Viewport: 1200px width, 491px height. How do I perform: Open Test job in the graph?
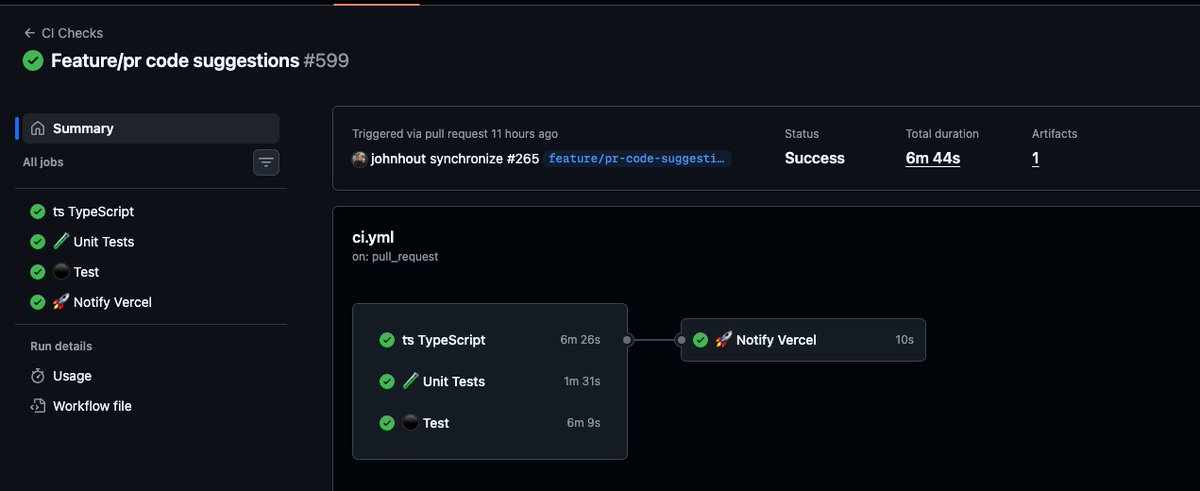tap(490, 423)
